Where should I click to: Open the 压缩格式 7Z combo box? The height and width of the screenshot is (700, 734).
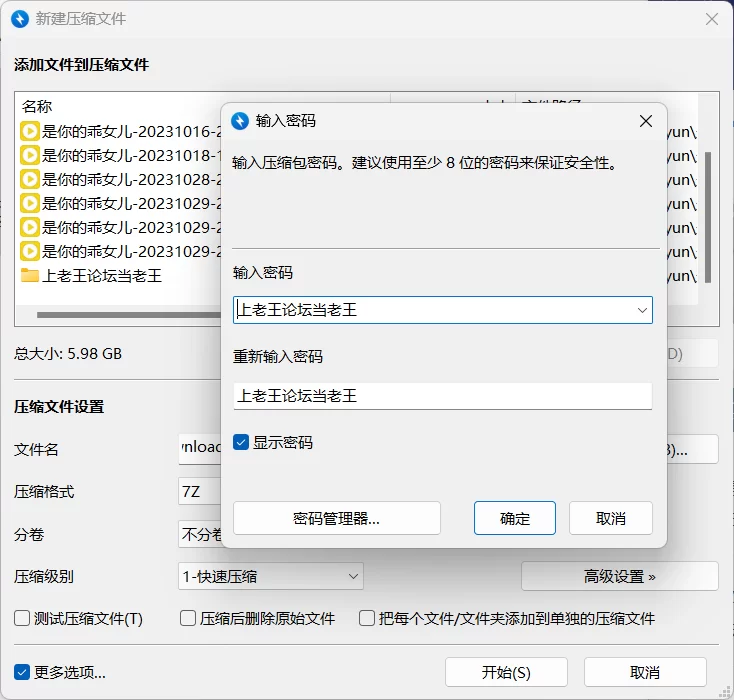(200, 491)
